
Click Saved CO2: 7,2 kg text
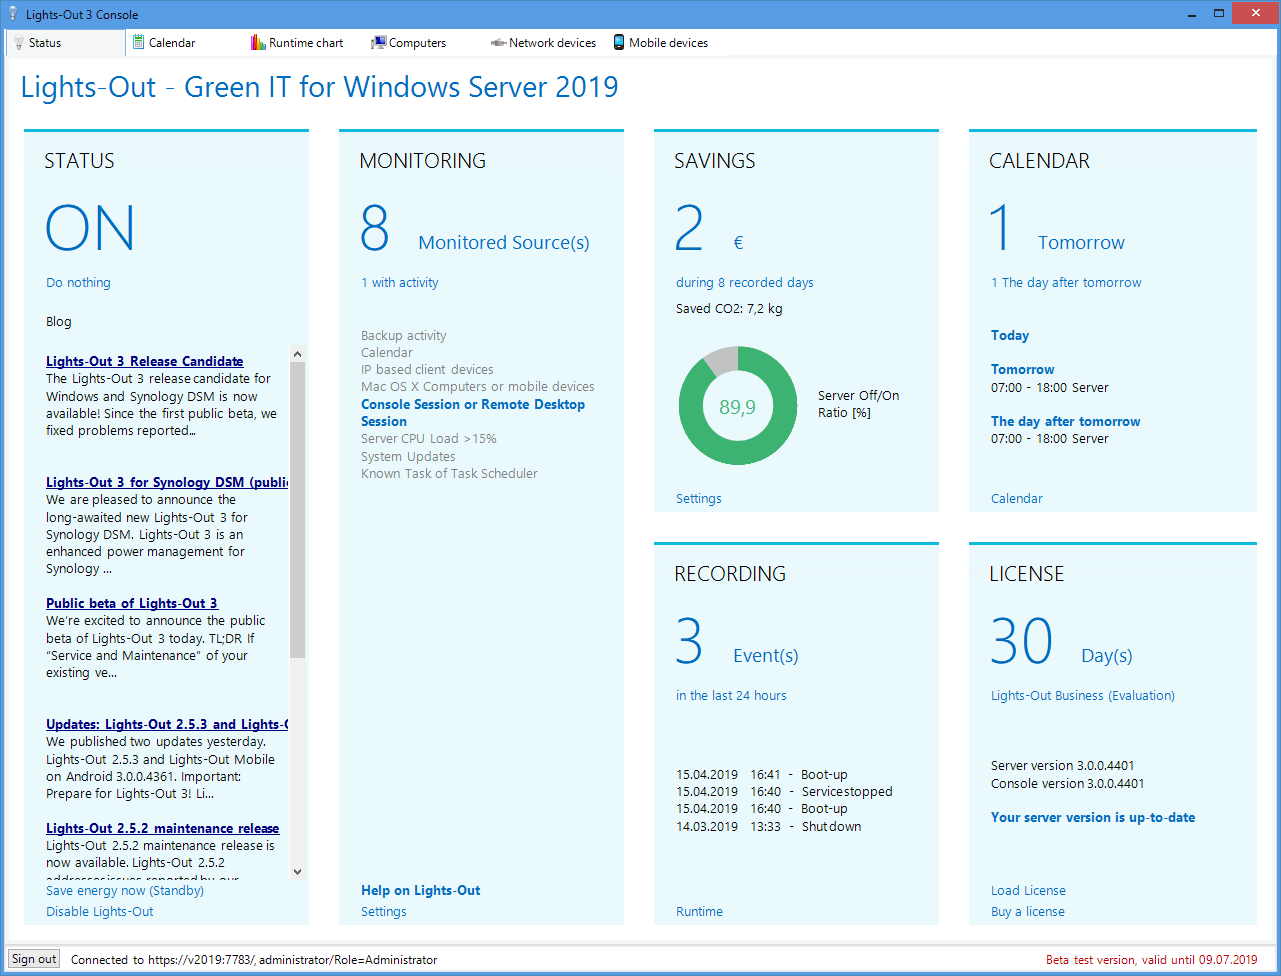coord(729,308)
